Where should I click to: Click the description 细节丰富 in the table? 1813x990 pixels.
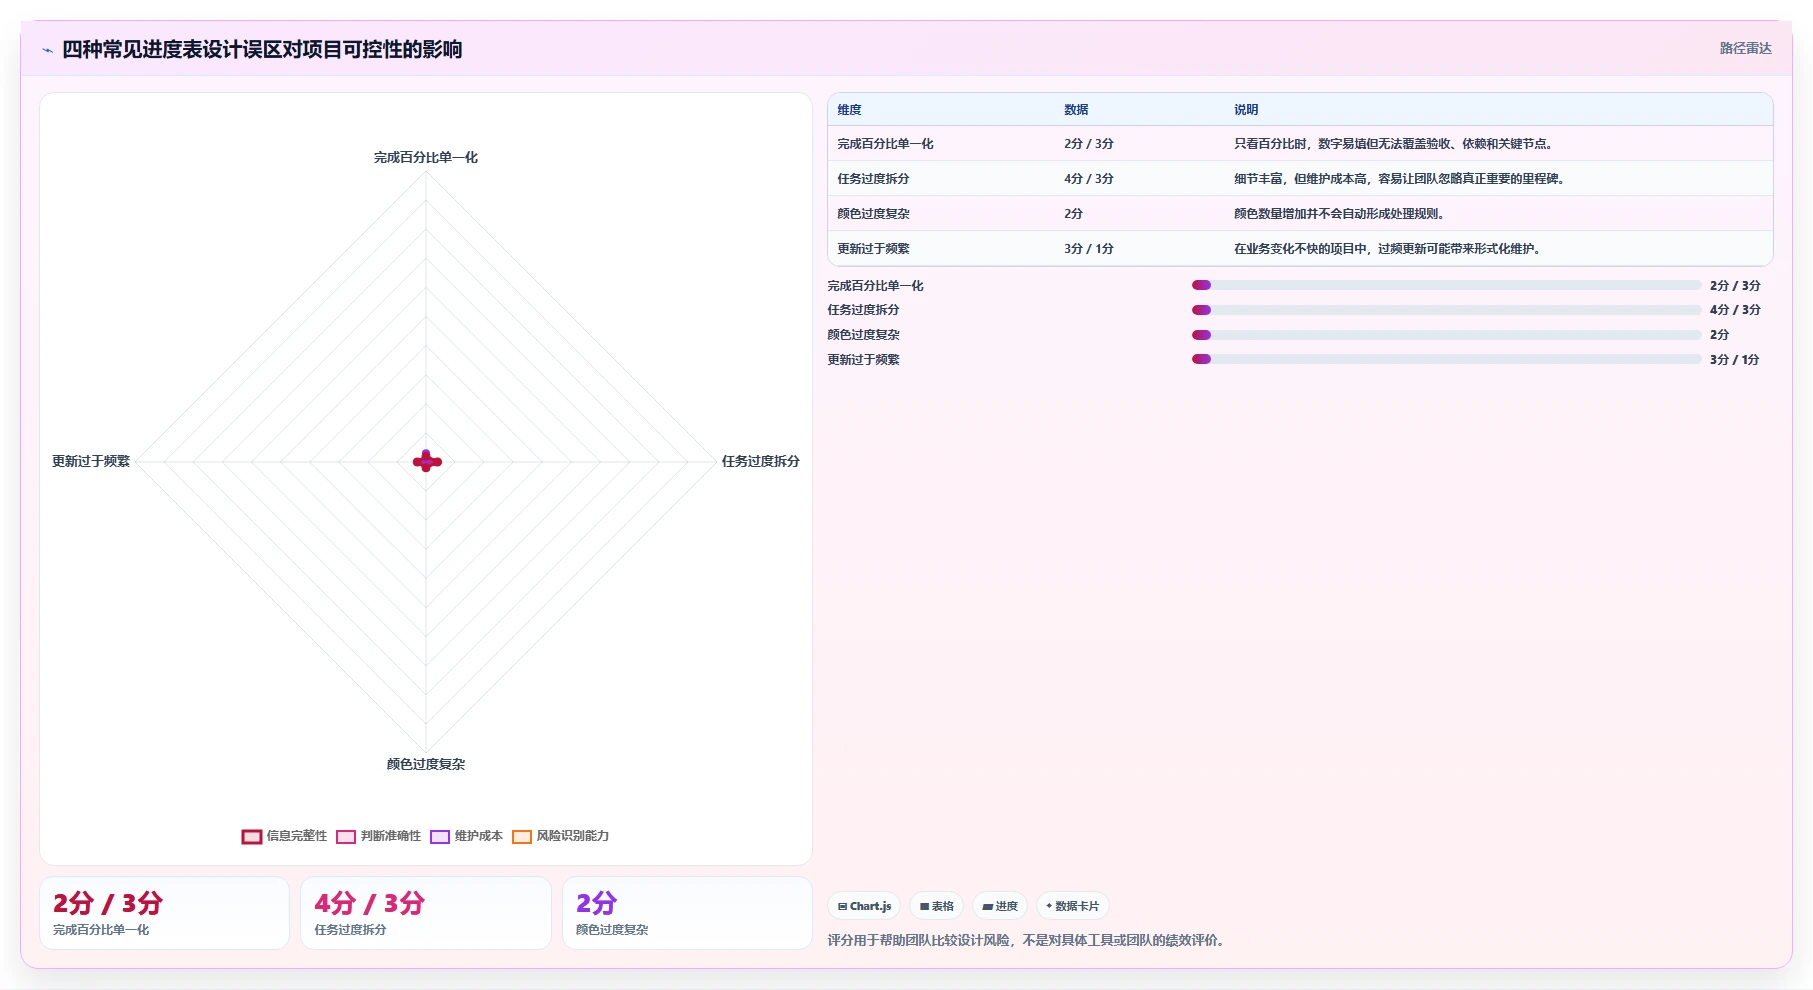(1399, 179)
